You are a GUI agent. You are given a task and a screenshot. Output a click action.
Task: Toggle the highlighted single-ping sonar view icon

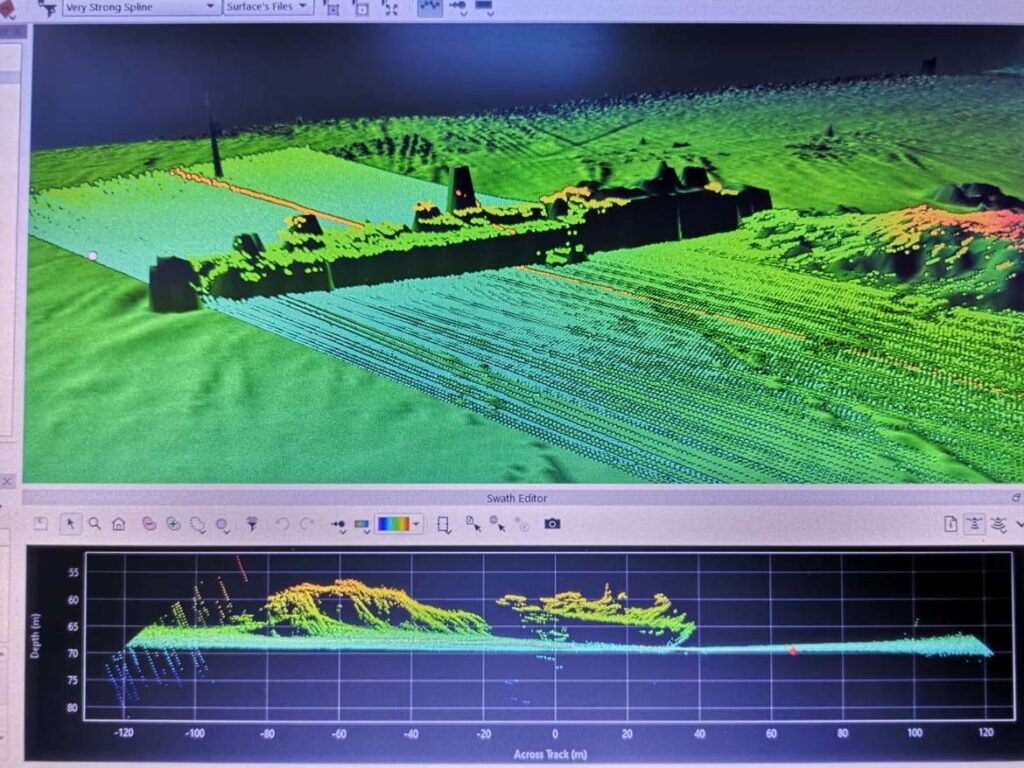pos(974,524)
